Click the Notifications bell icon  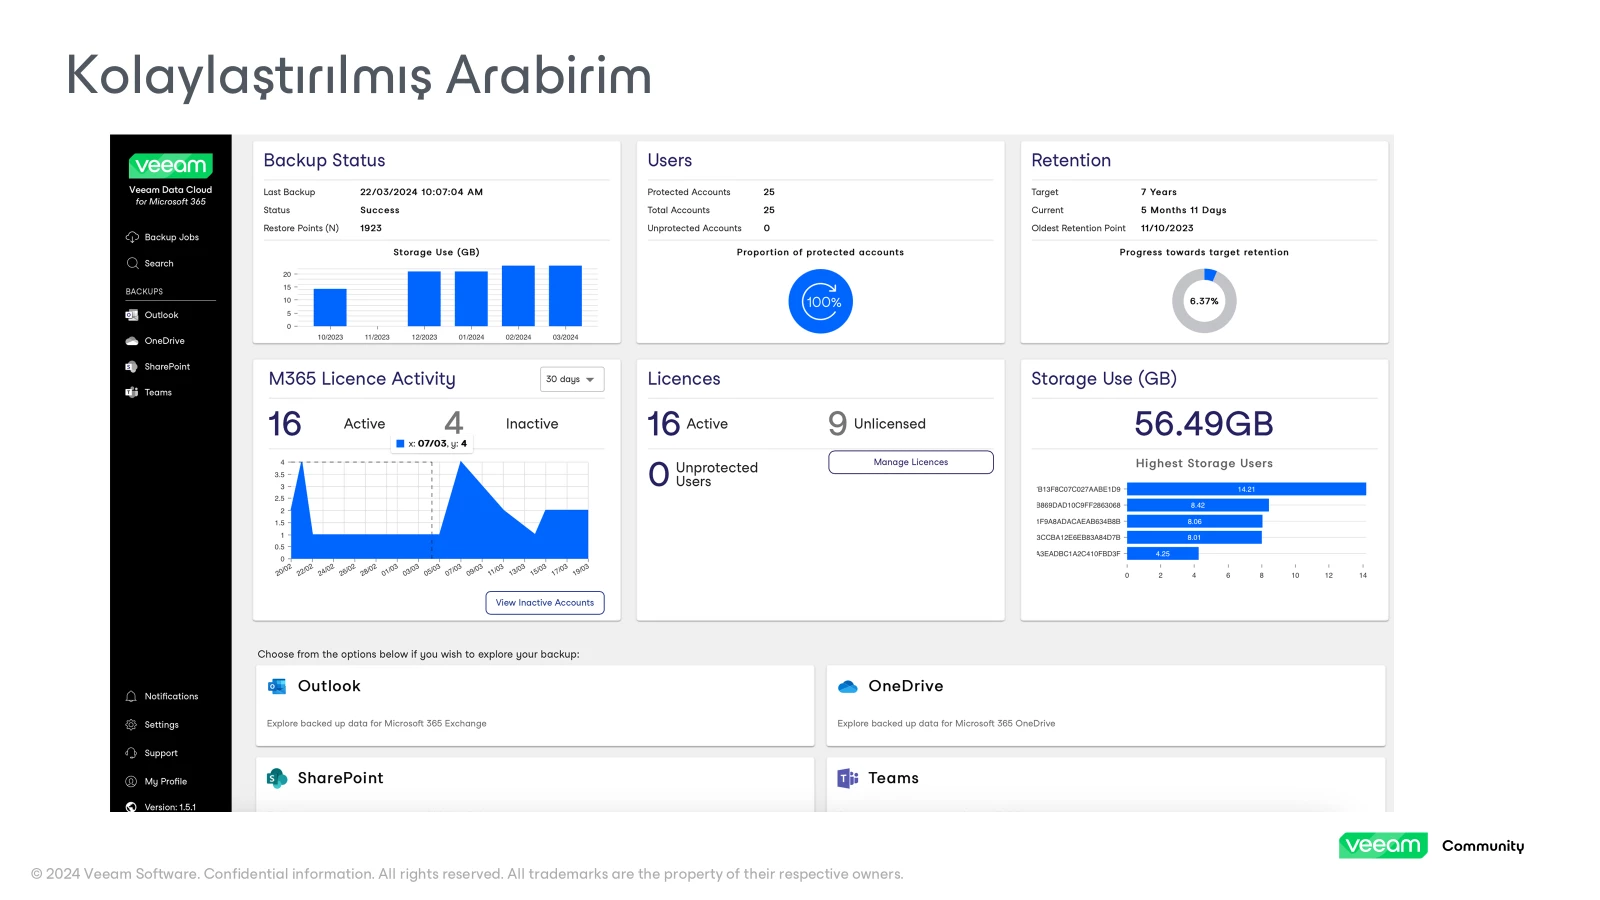point(131,696)
